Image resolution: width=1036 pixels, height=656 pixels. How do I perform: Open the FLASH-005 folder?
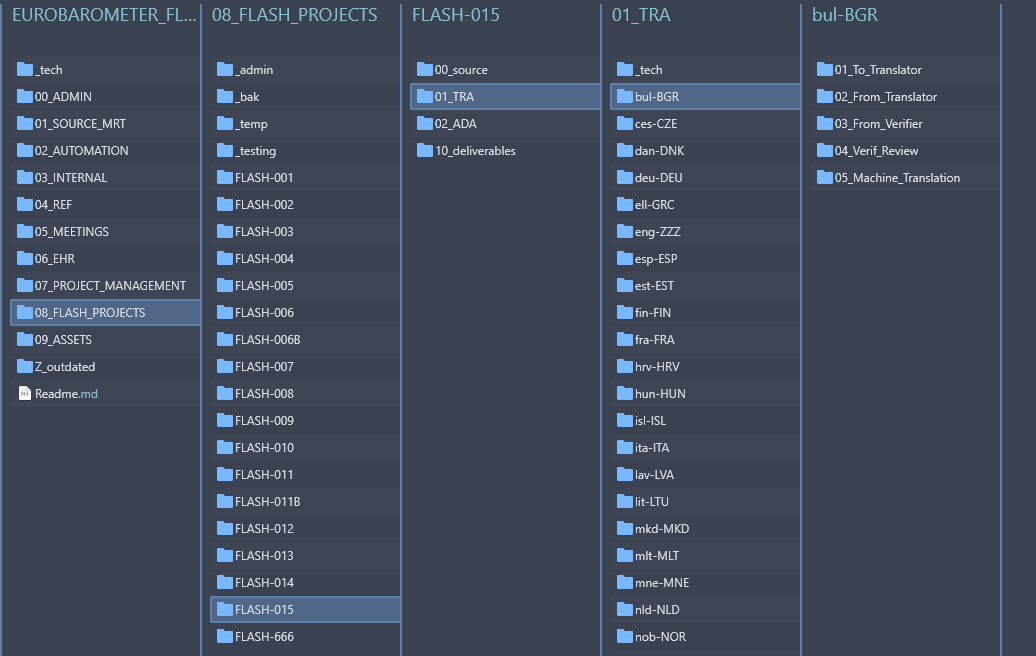pyautogui.click(x=305, y=285)
